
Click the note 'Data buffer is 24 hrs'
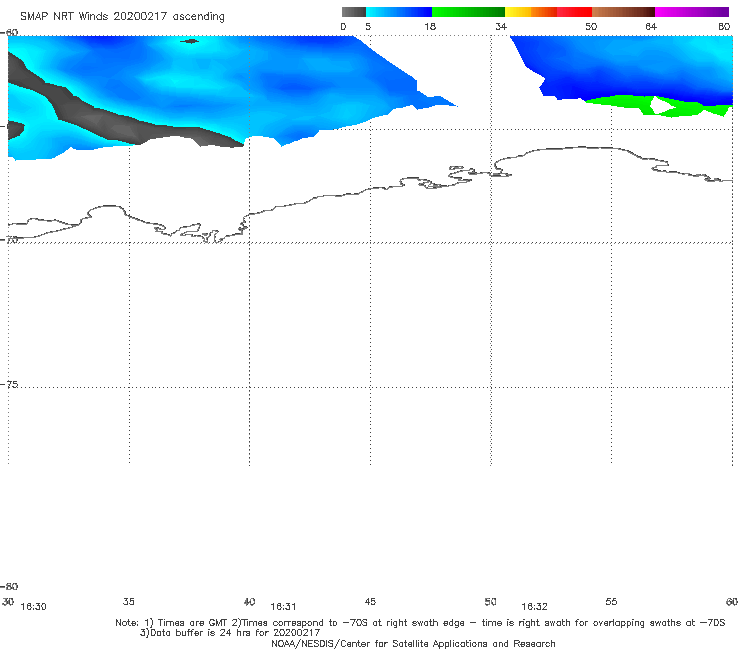tap(202, 633)
